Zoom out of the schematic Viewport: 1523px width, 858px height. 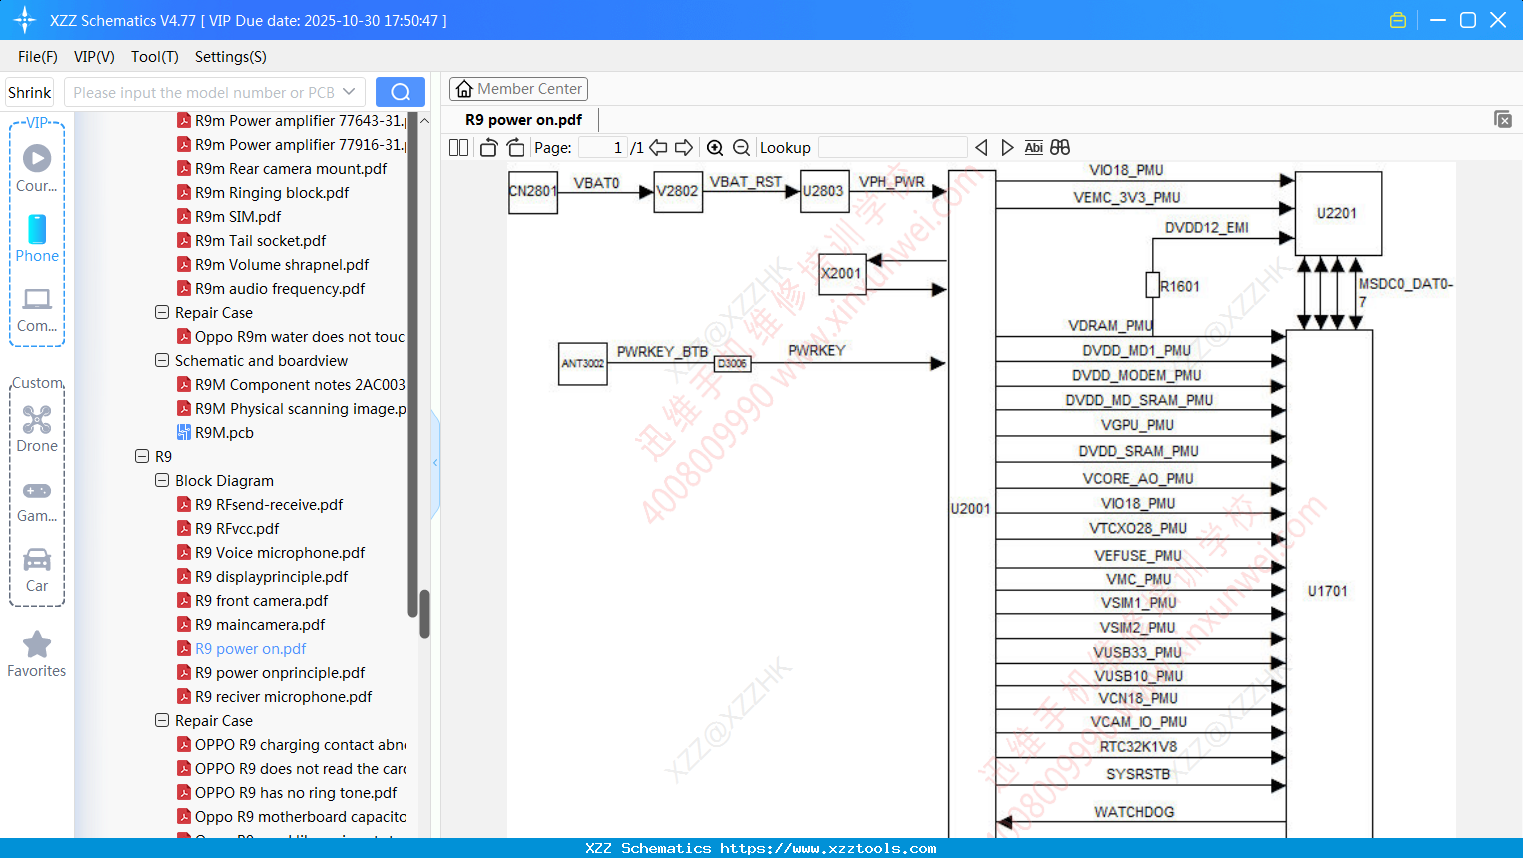coord(741,148)
